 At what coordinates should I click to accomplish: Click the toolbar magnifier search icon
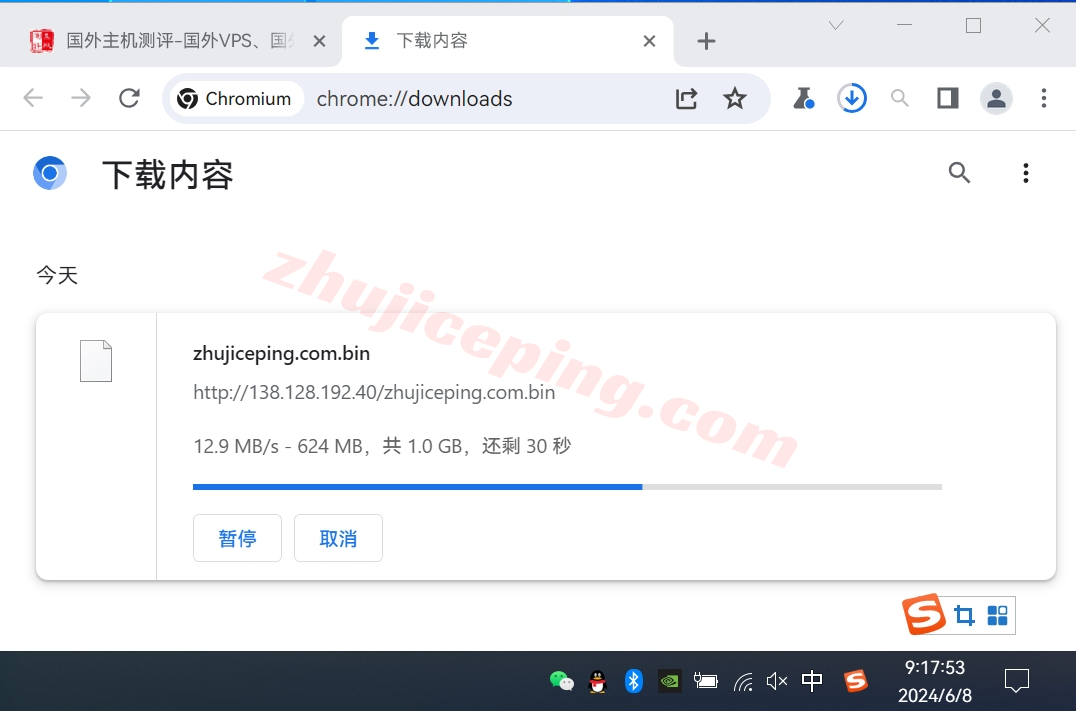900,99
